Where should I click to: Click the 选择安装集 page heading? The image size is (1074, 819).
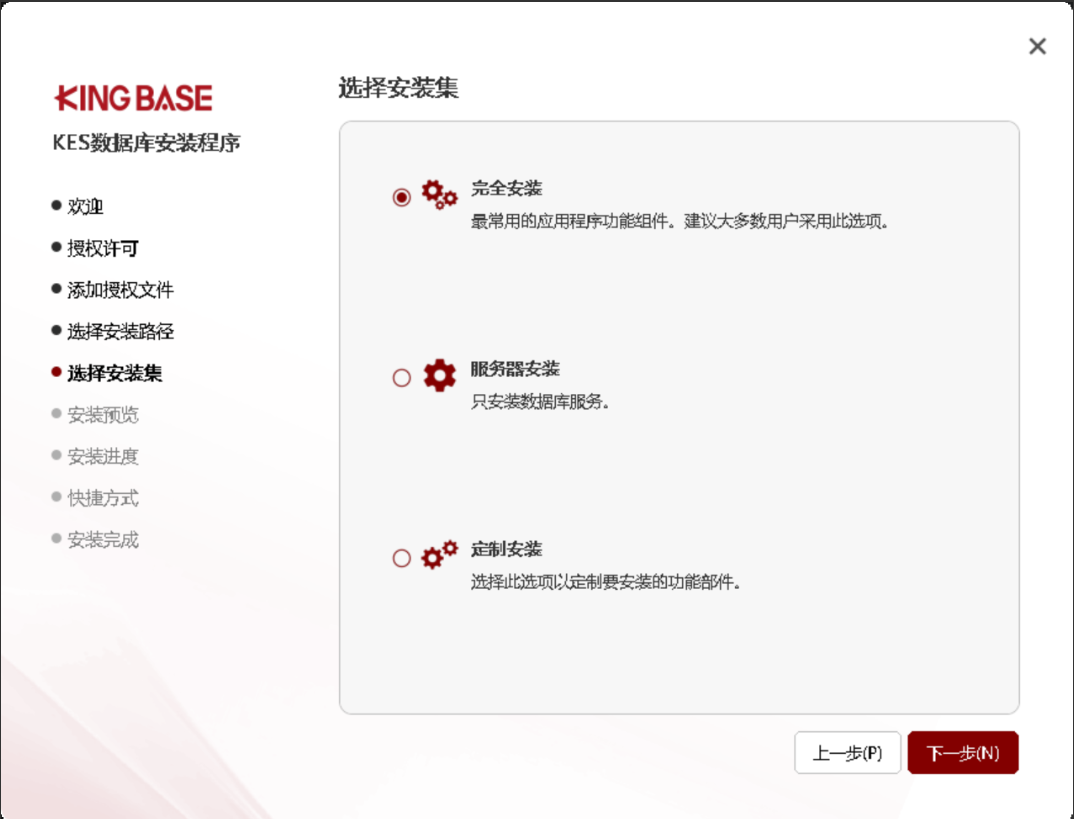(399, 88)
